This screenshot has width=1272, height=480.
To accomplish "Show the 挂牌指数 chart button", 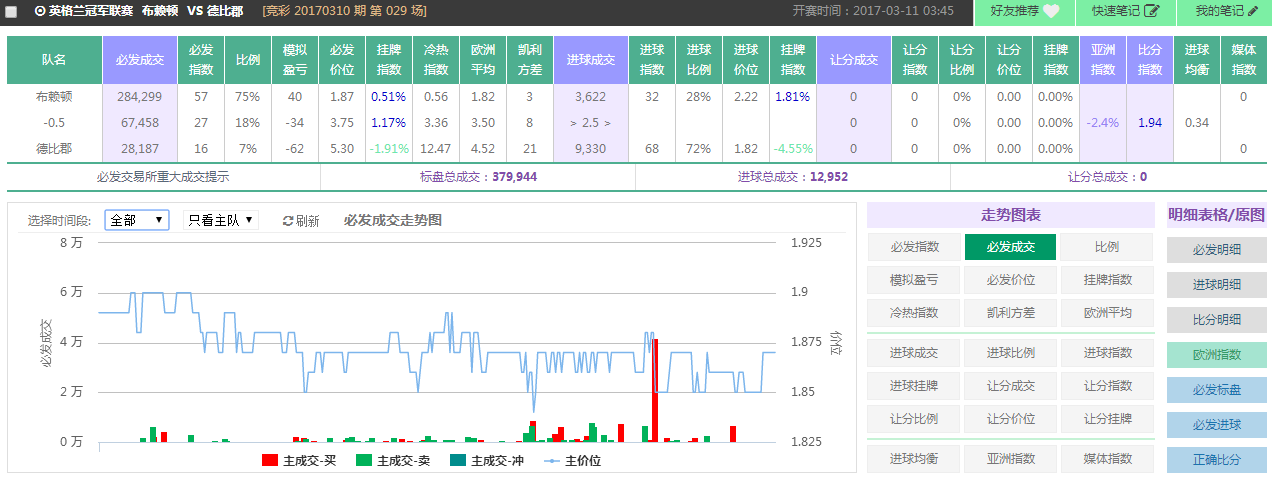I will (1107, 280).
